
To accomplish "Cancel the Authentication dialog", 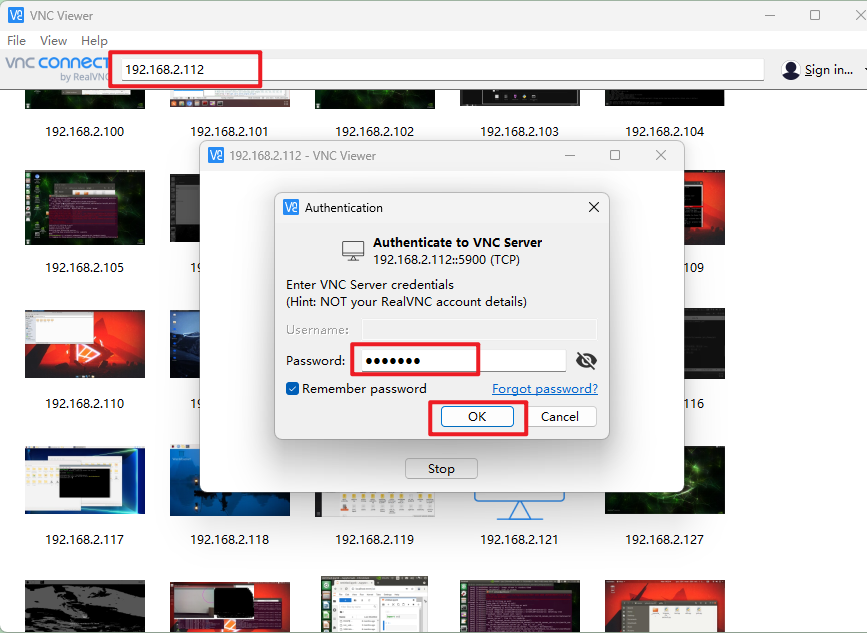I will (x=560, y=417).
